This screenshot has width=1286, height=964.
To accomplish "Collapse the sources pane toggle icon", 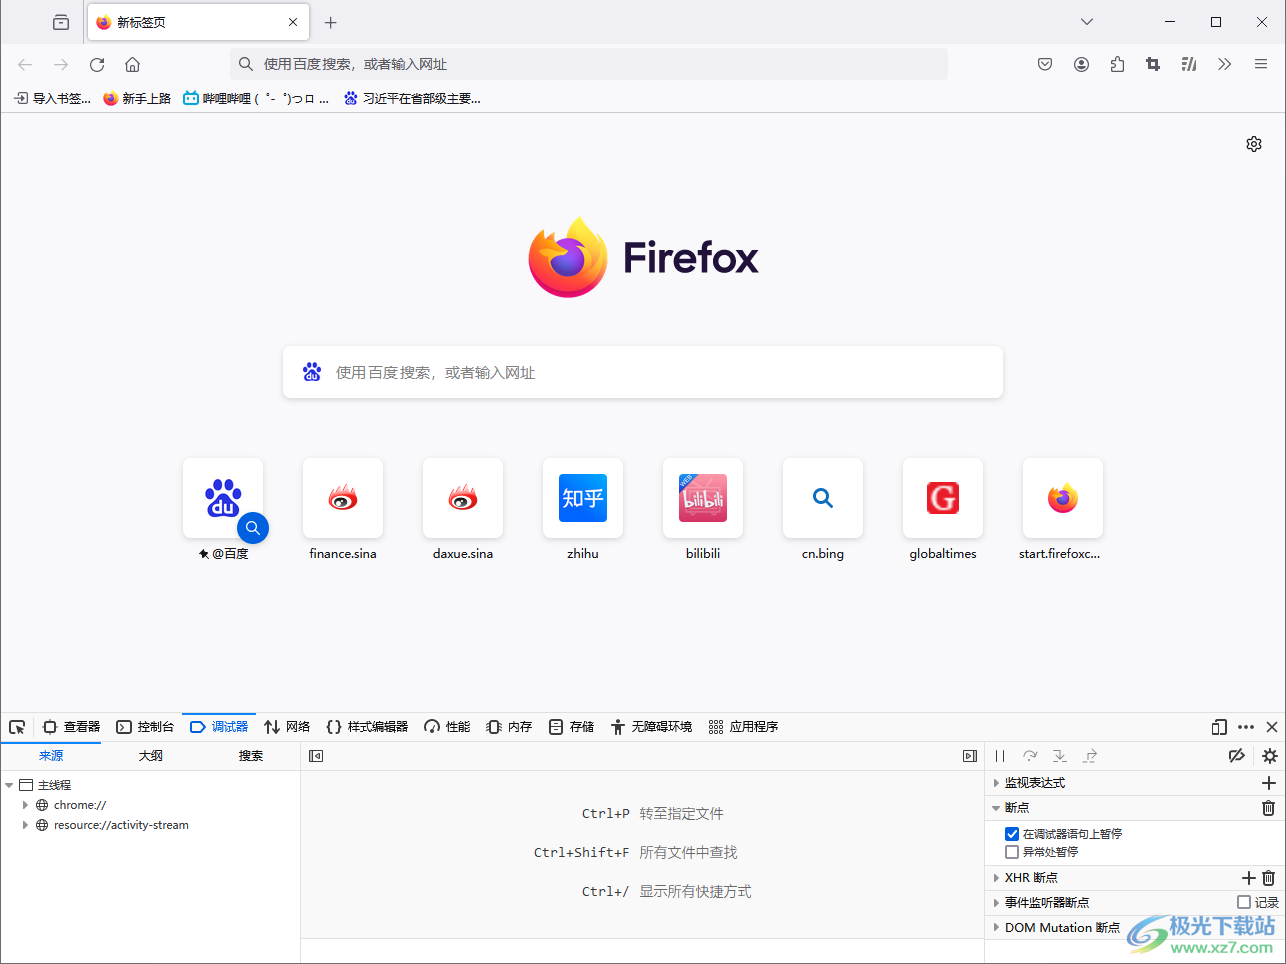I will (x=316, y=756).
